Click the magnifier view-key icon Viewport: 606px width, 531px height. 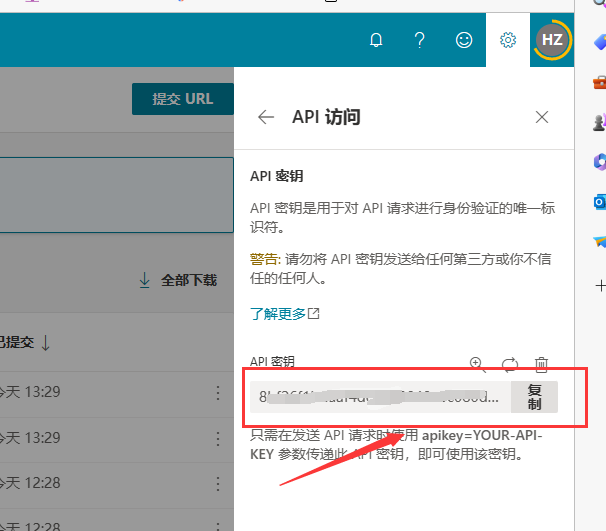point(477,364)
